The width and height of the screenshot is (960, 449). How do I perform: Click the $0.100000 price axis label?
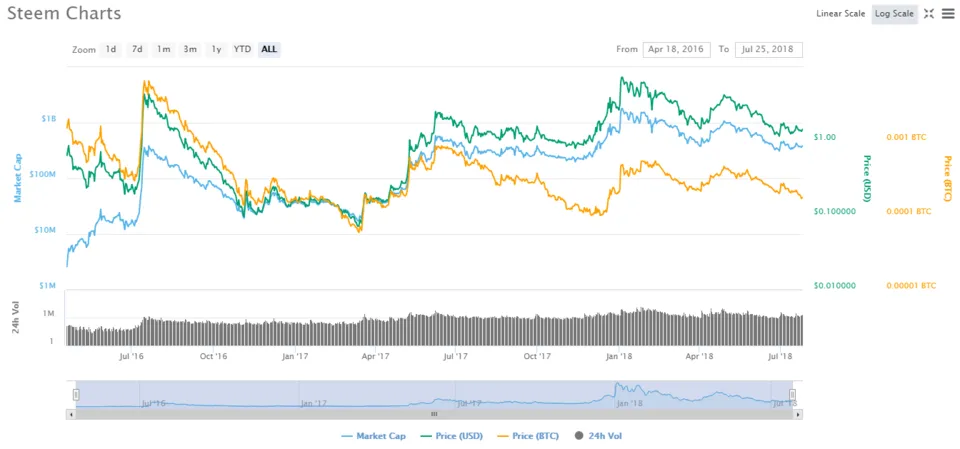click(835, 211)
